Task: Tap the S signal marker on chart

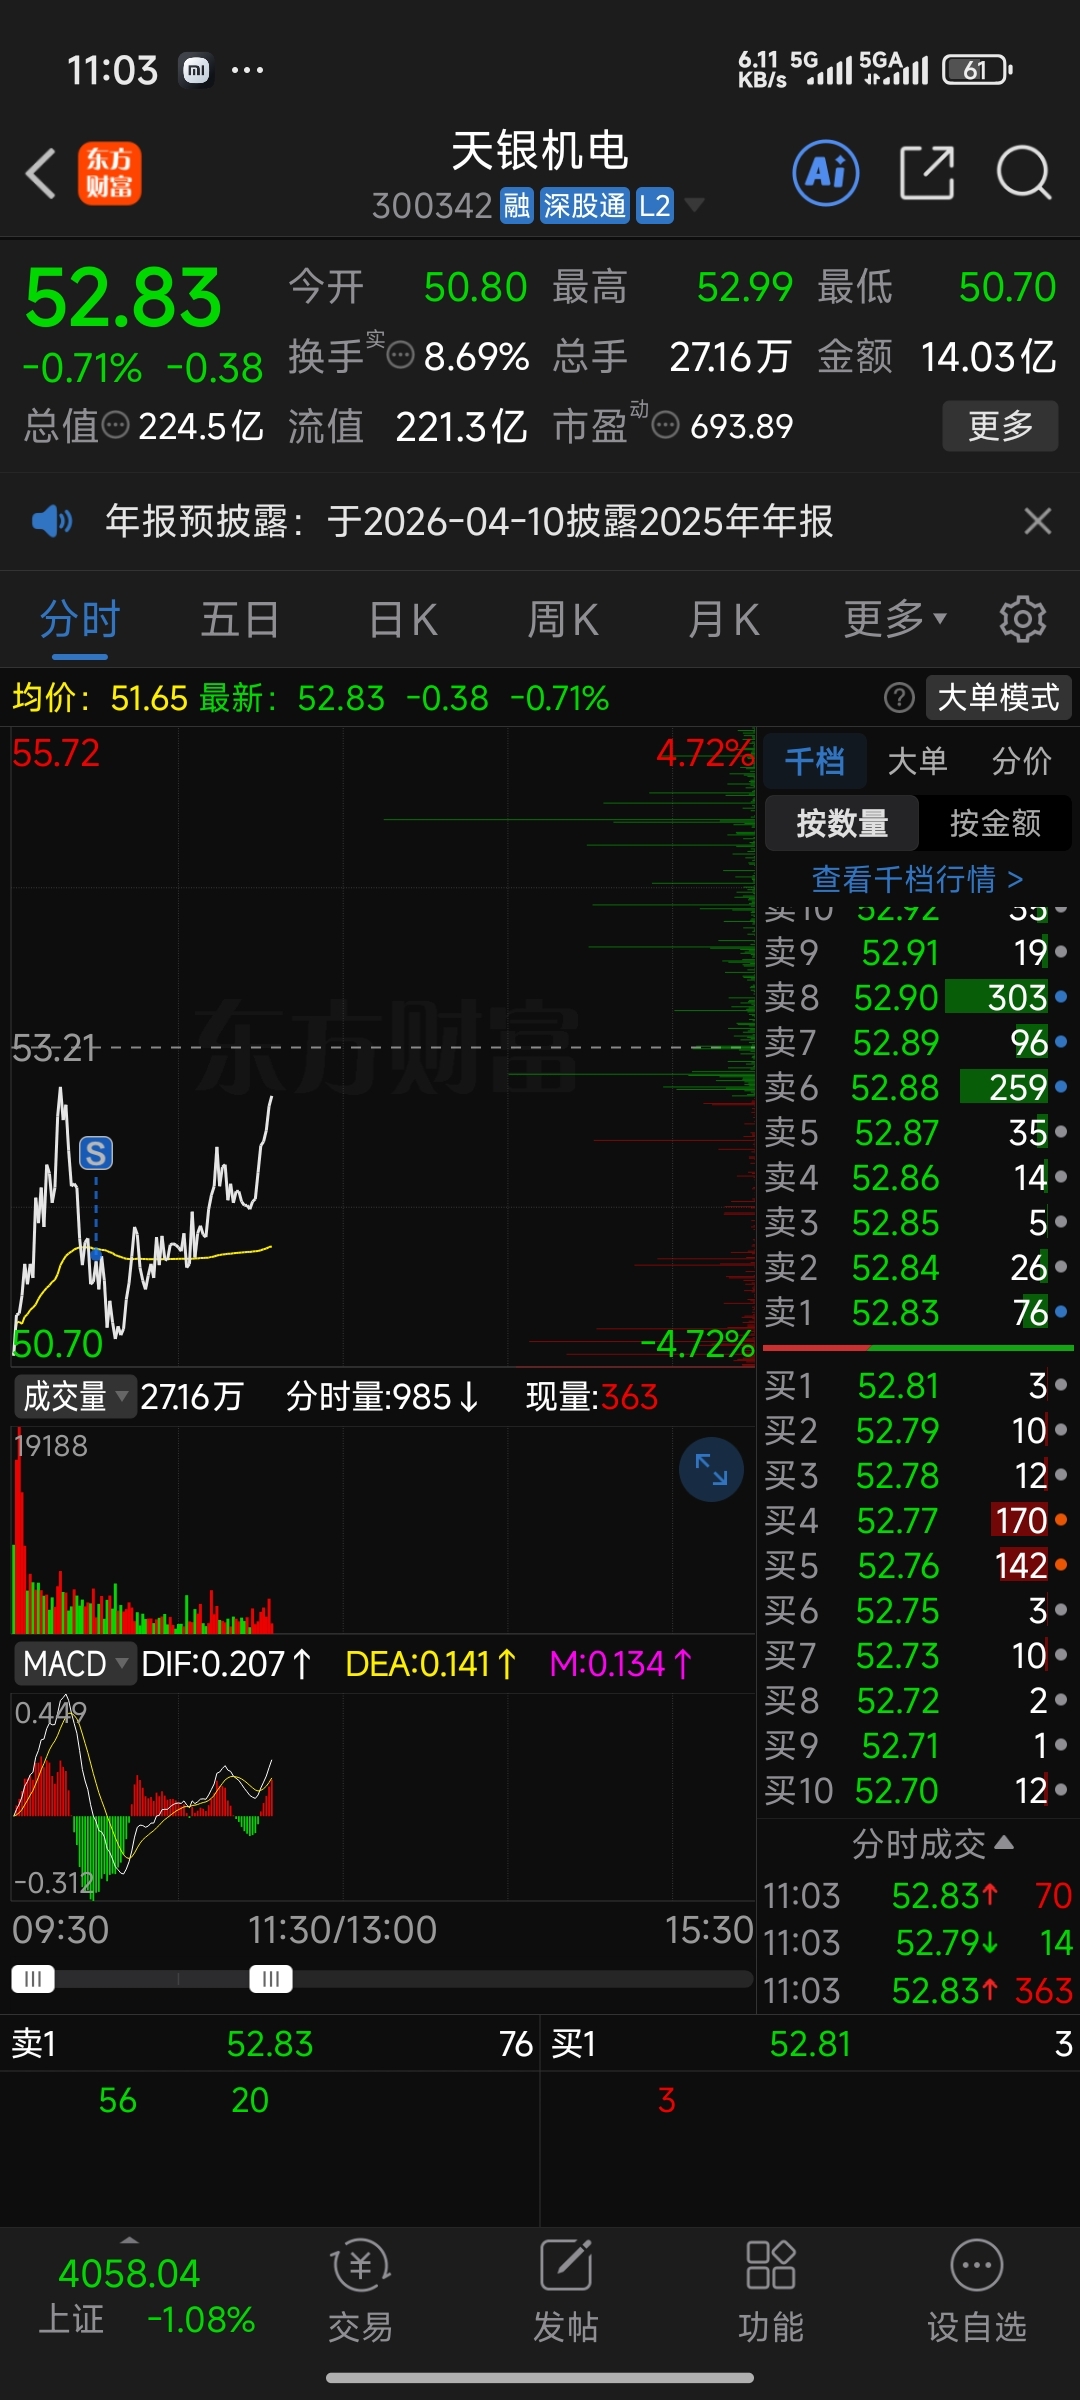Action: pyautogui.click(x=96, y=1153)
